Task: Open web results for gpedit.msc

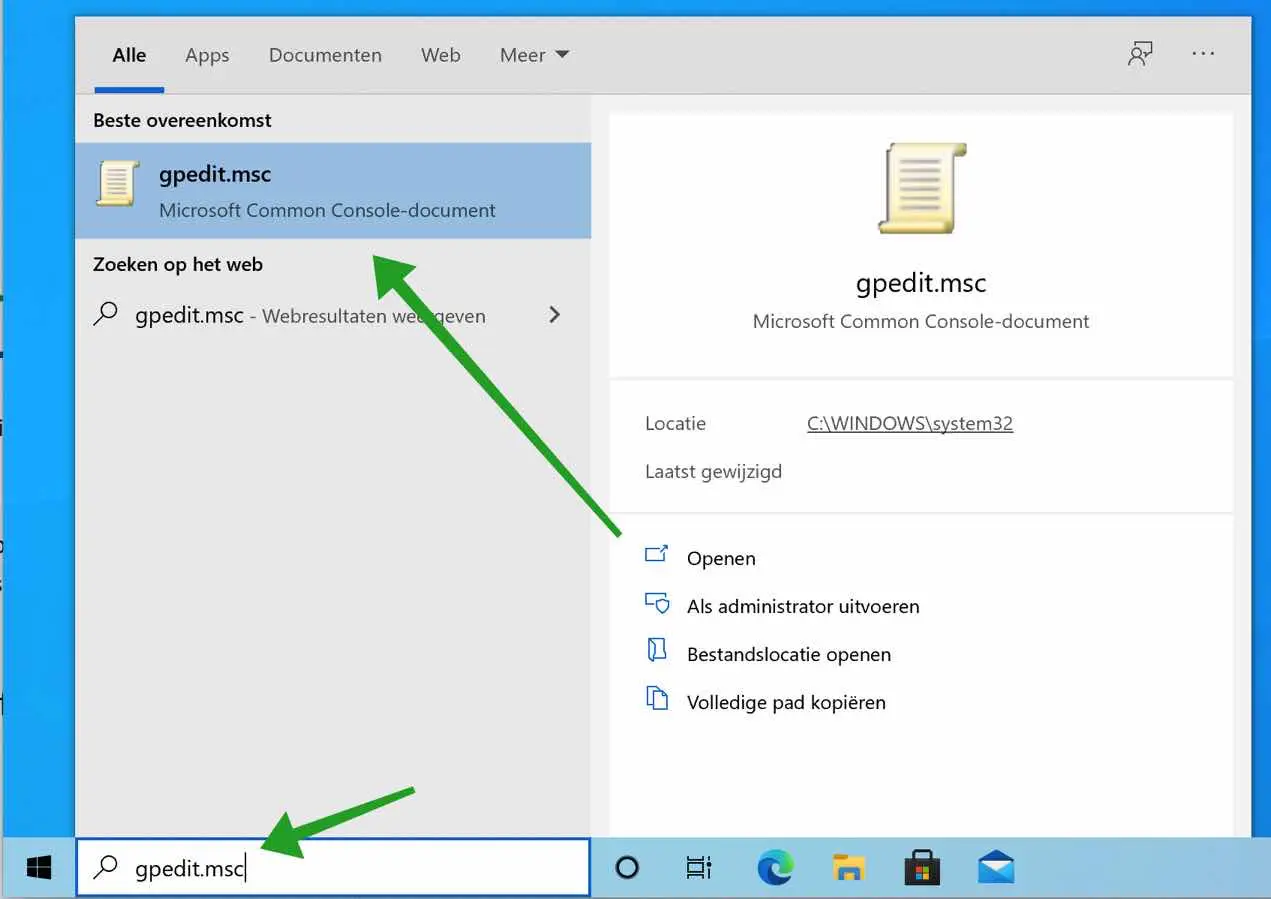Action: tap(333, 315)
